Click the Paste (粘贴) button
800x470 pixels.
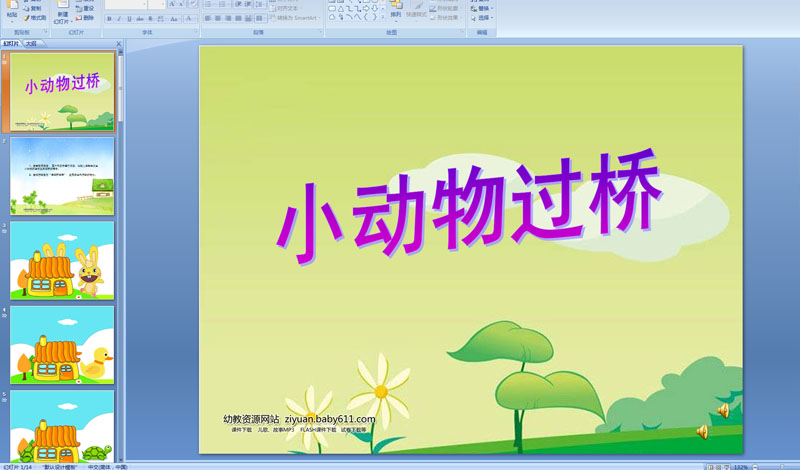coord(12,11)
